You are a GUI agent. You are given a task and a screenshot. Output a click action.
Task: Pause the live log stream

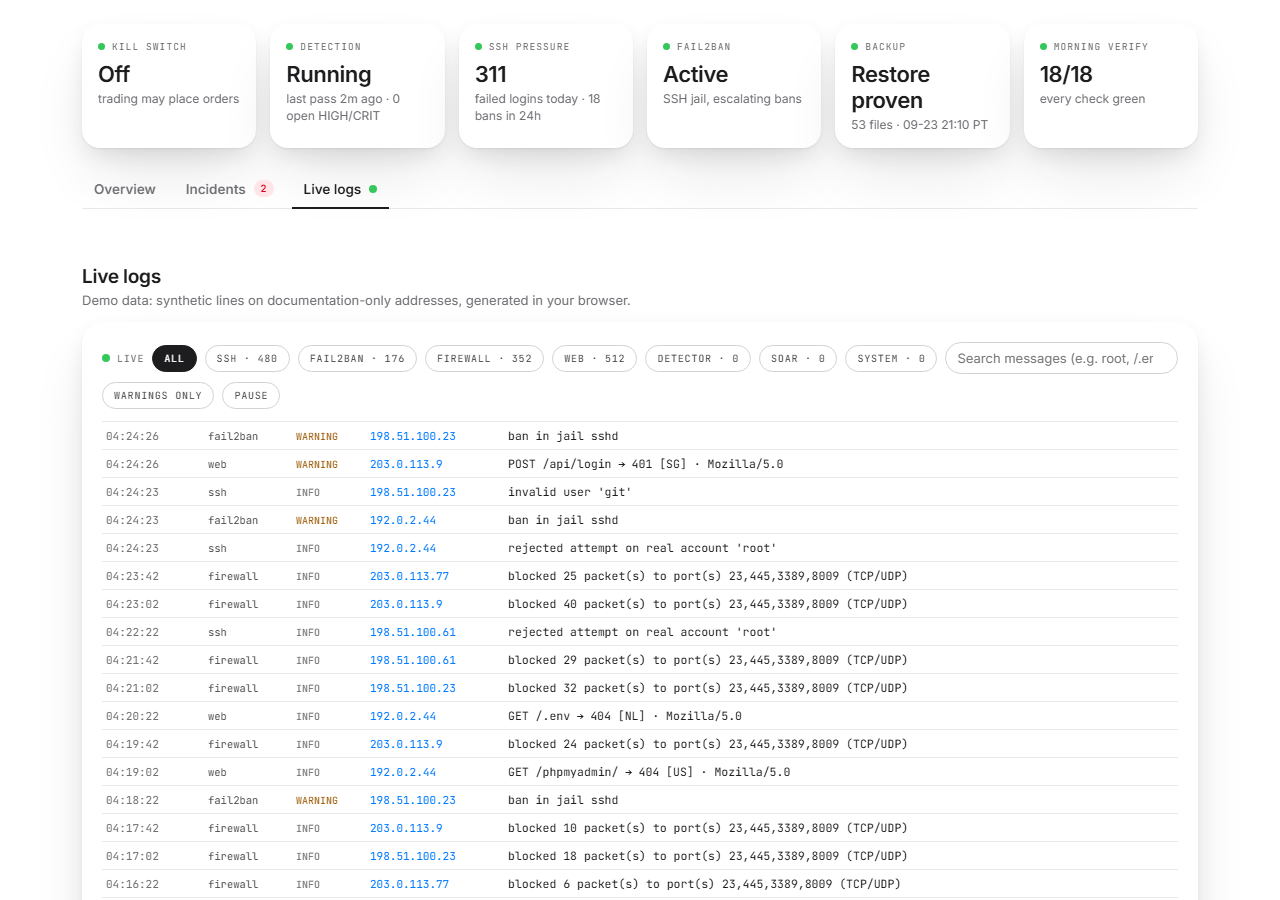click(251, 395)
